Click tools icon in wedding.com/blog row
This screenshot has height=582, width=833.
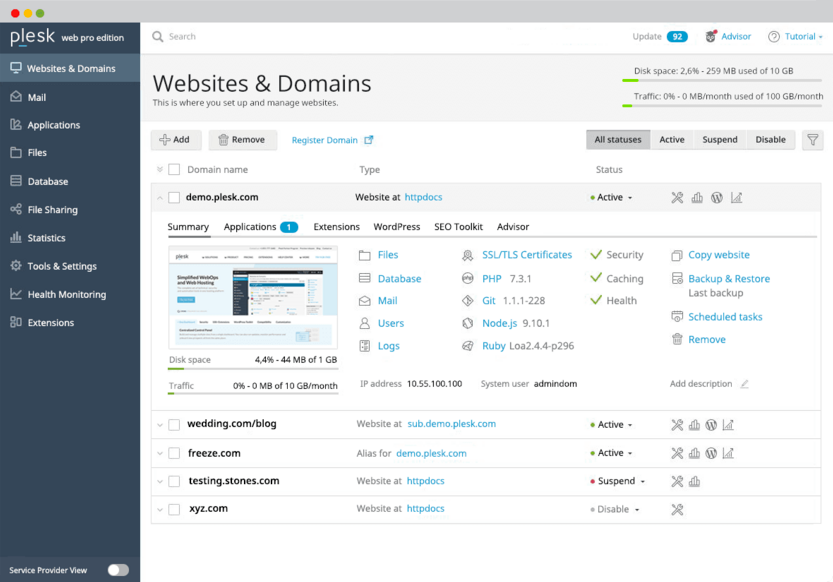tap(677, 425)
